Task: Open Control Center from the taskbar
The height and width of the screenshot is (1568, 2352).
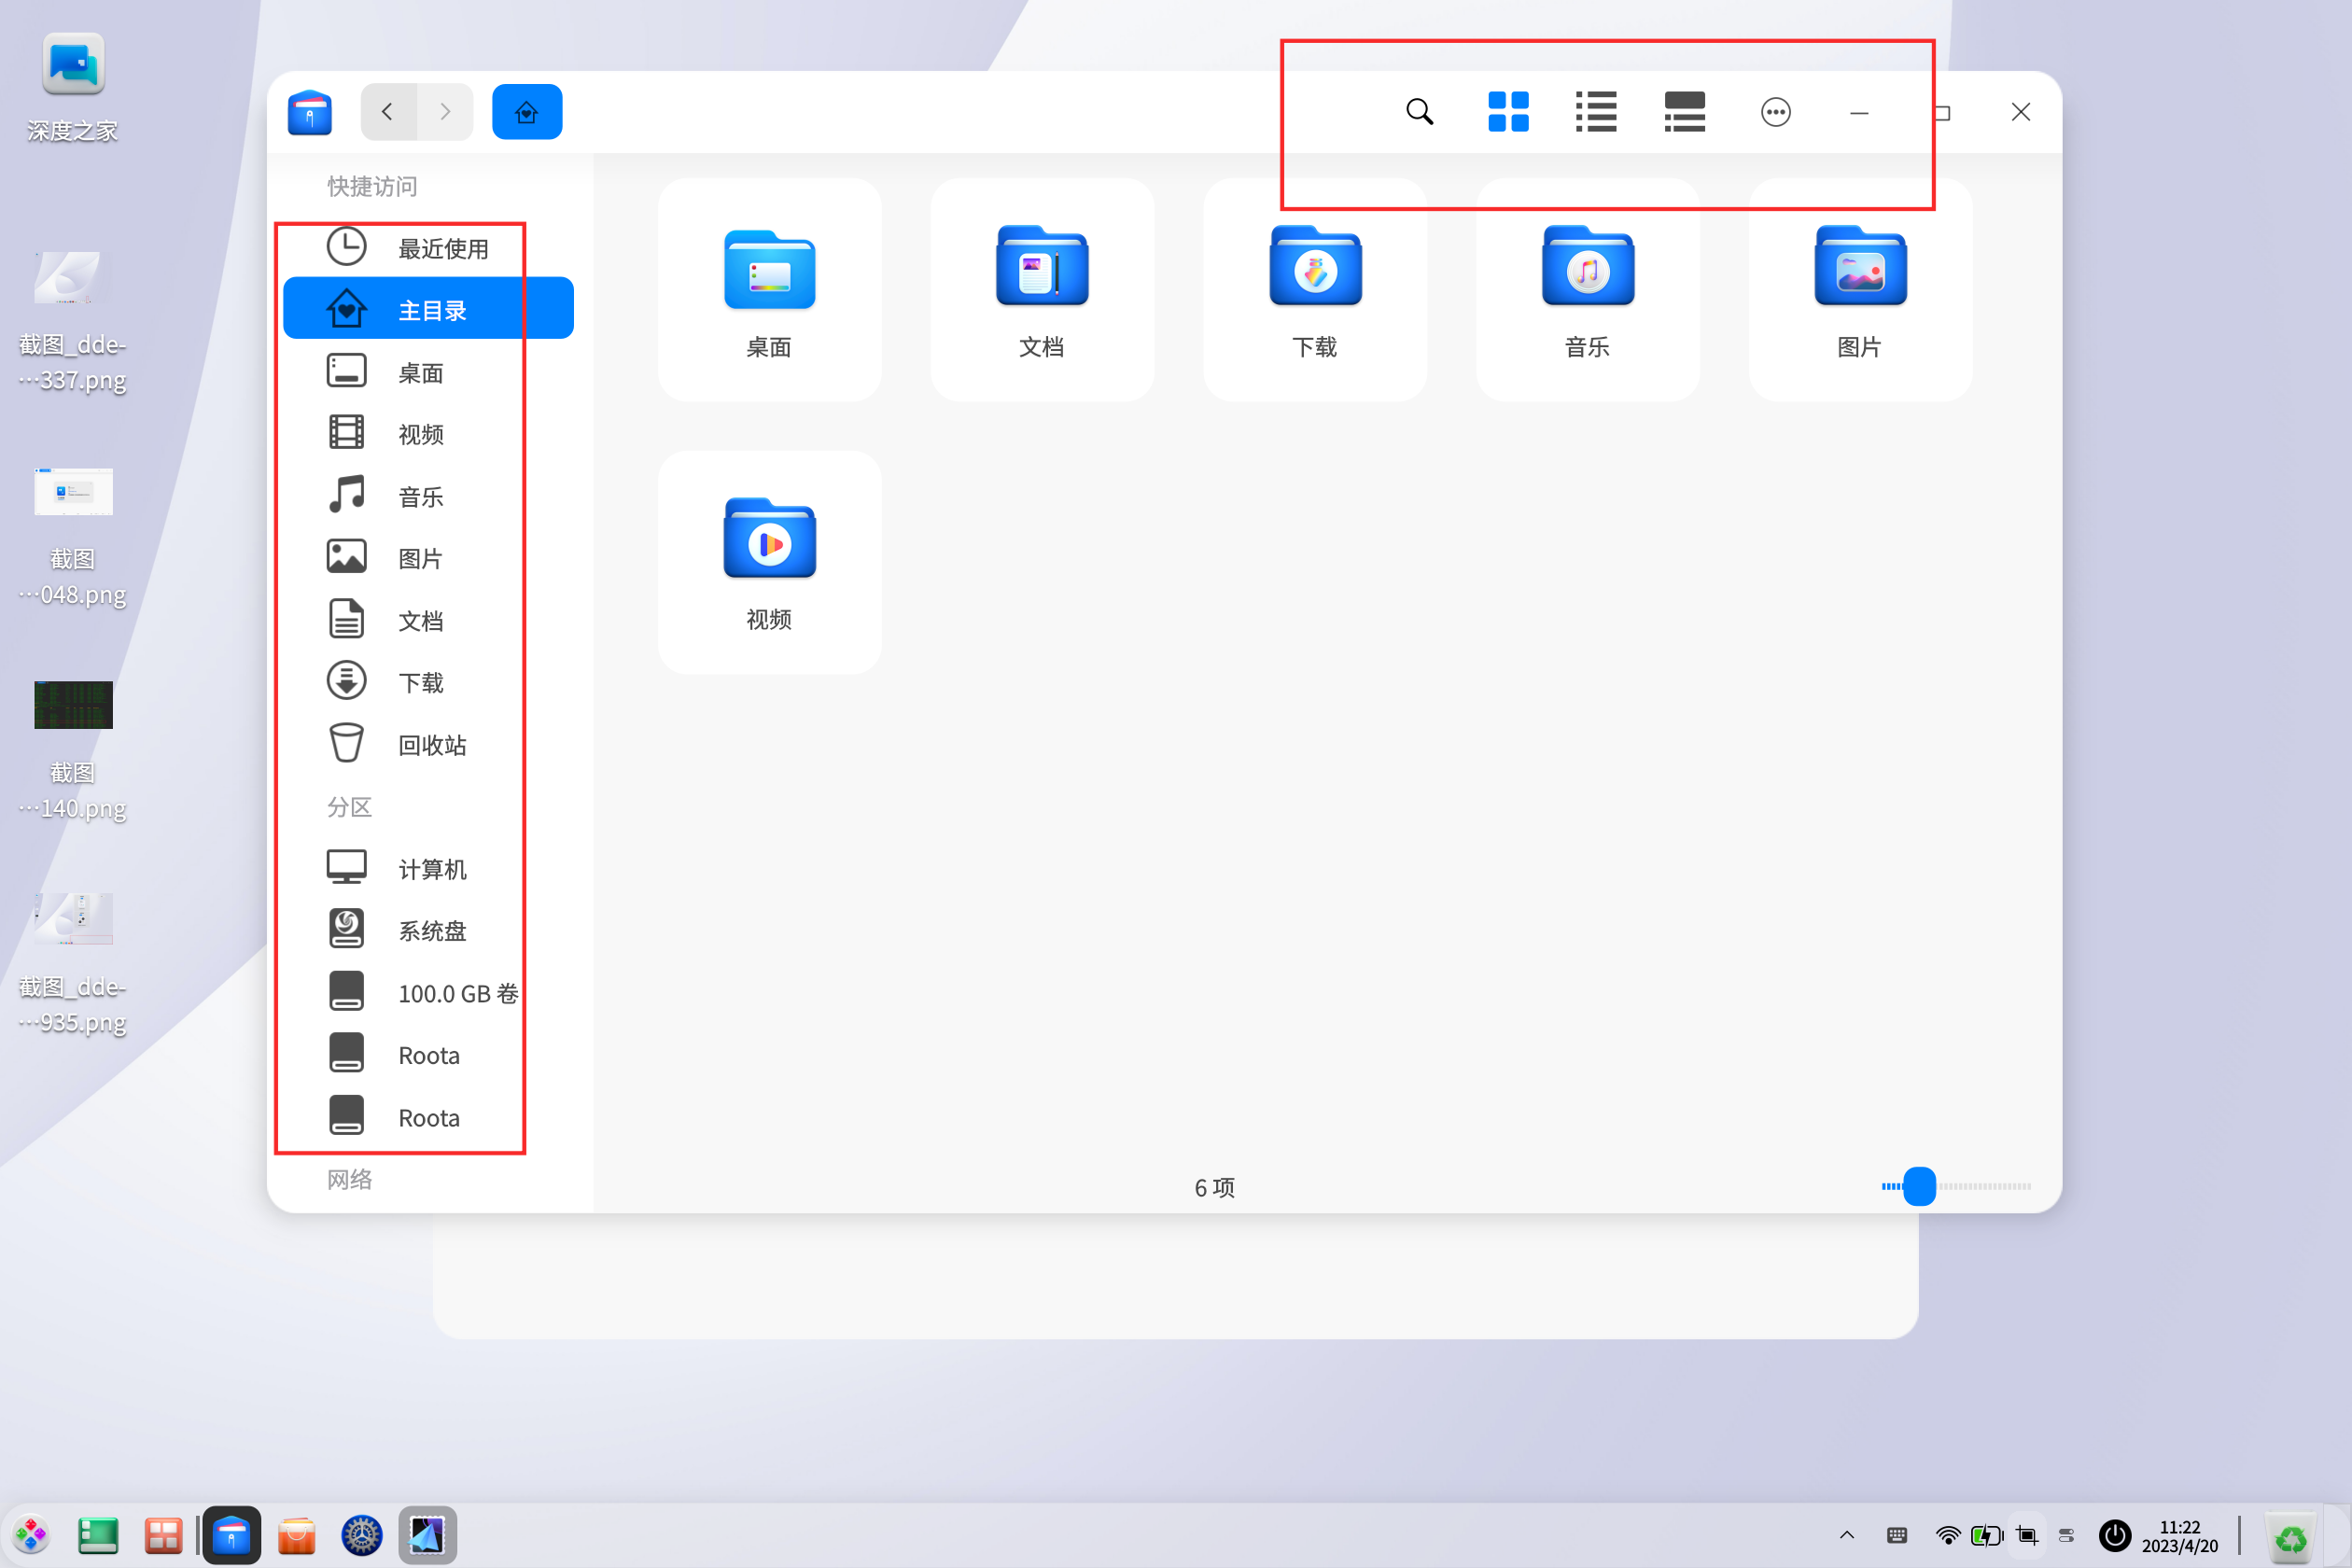Action: click(x=362, y=1535)
